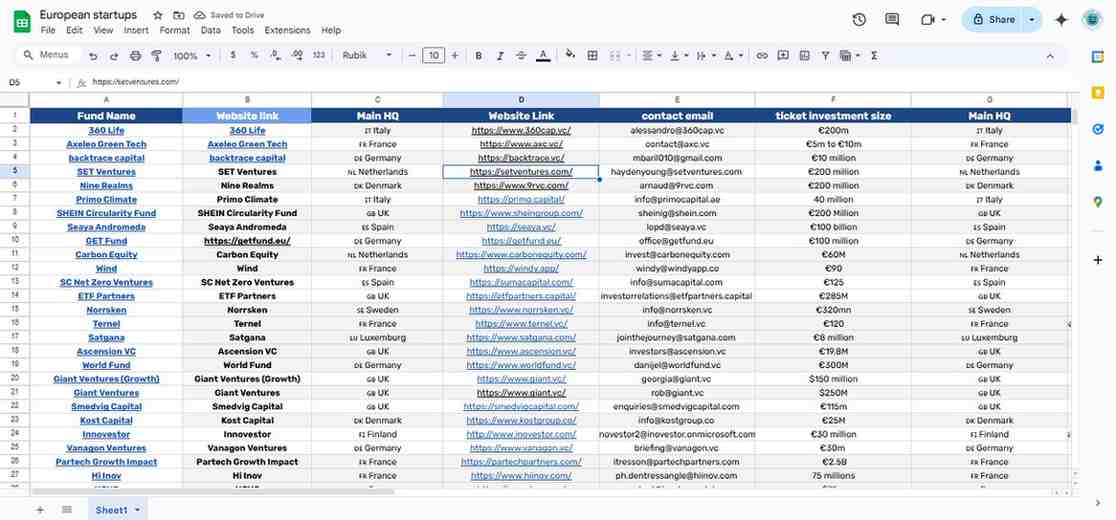
Task: Expand the Share options arrow
Action: (x=1032, y=20)
